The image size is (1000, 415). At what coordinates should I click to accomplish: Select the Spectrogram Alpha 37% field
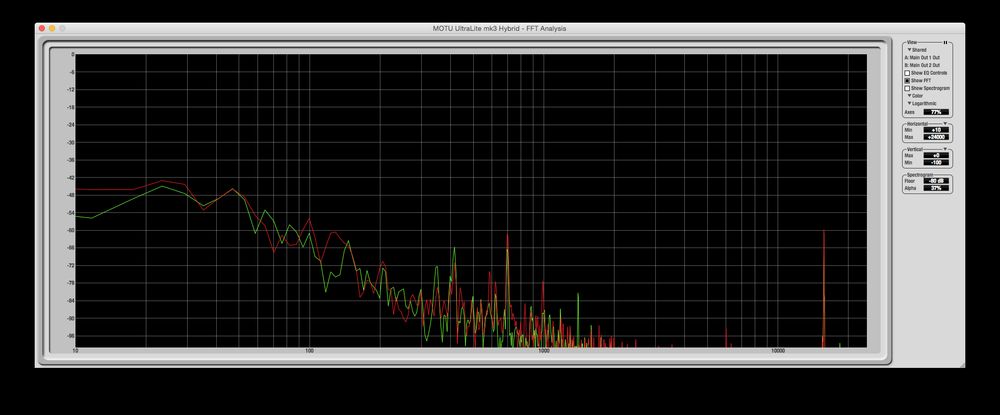[x=936, y=188]
